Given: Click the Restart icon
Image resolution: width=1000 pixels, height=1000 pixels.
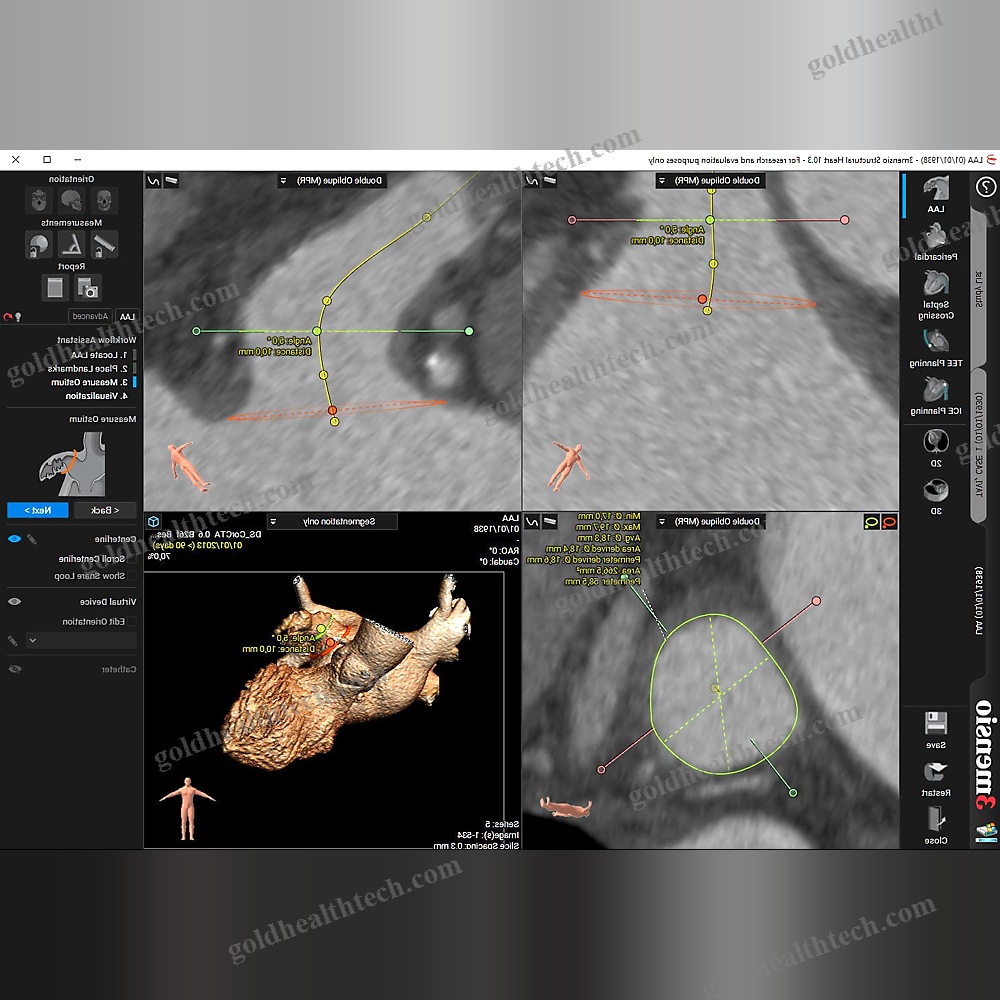Looking at the screenshot, I should pyautogui.click(x=936, y=772).
